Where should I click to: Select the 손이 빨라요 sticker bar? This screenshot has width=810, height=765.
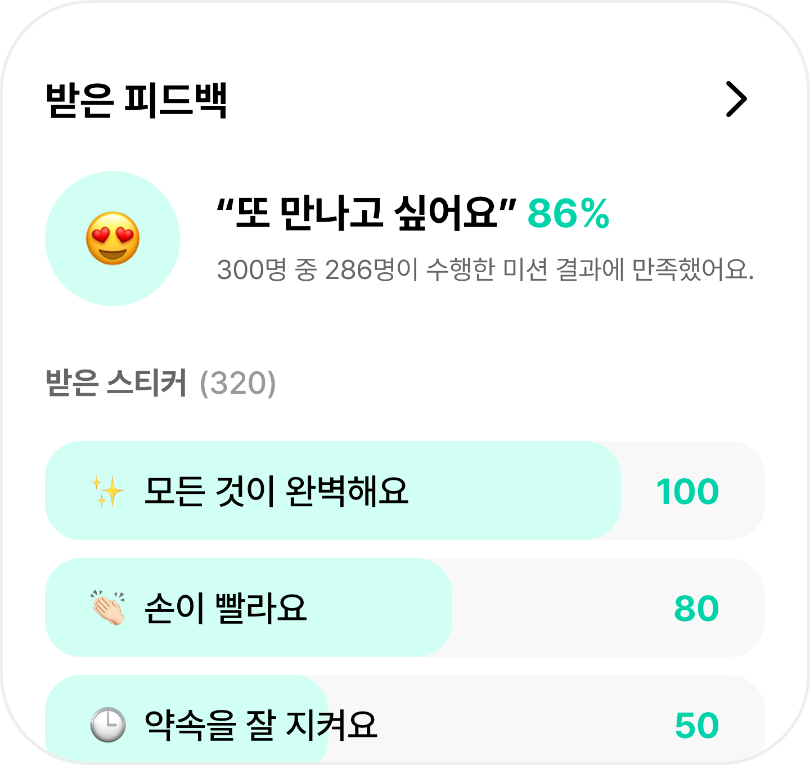[x=405, y=607]
